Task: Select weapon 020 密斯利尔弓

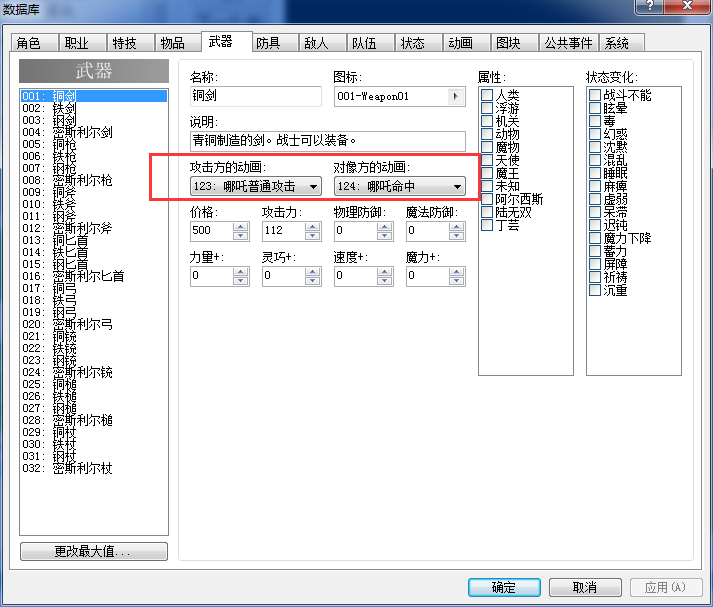Action: point(94,324)
